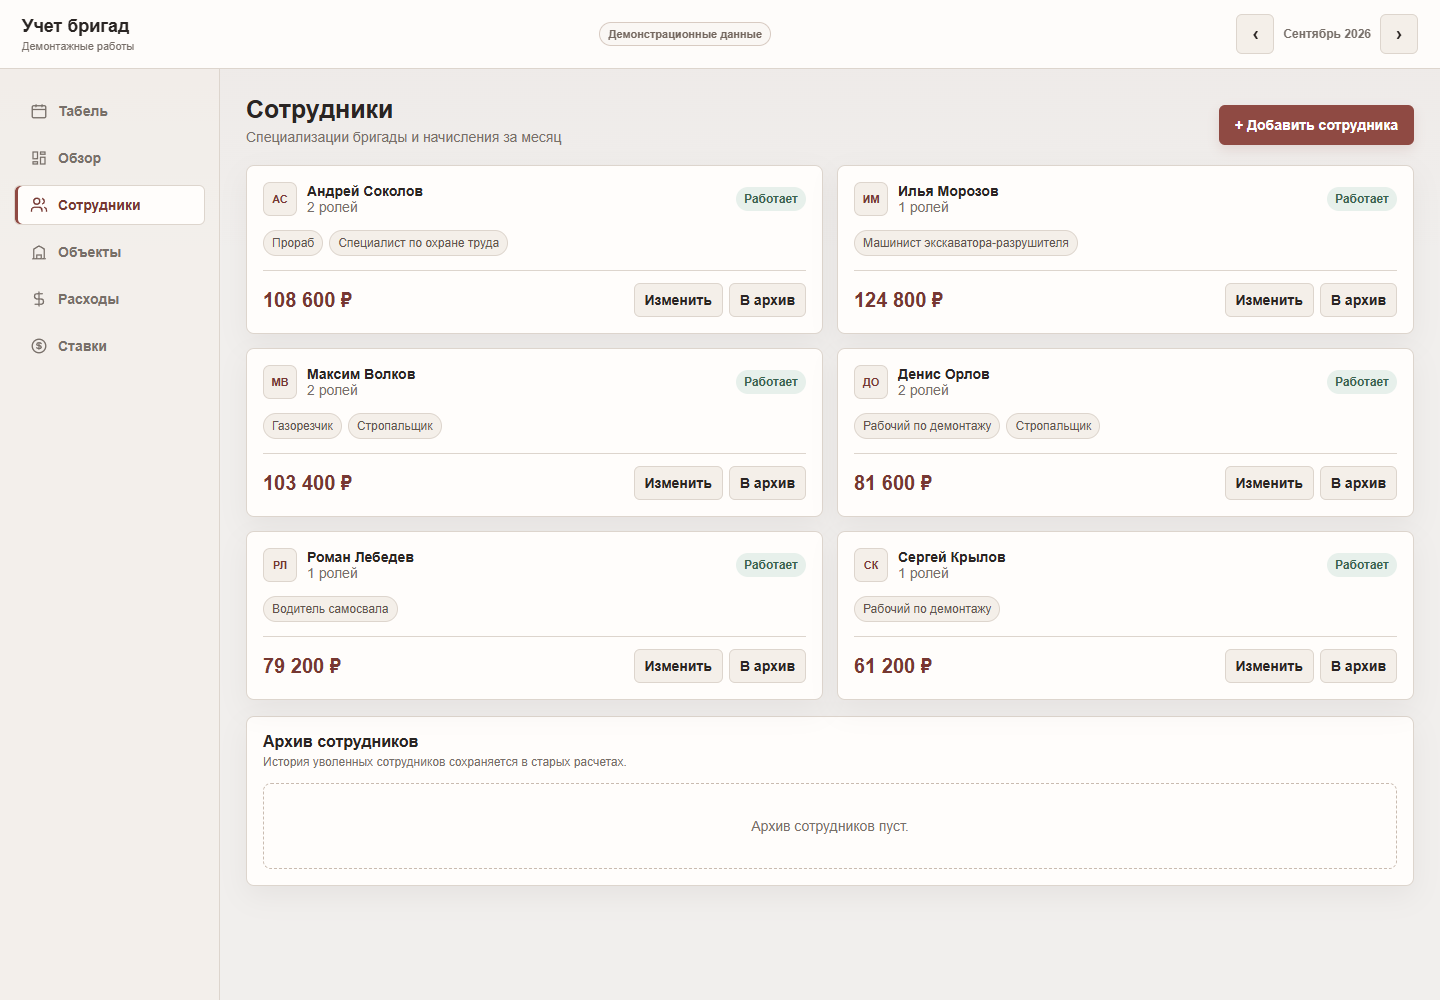Click the Демонстрационные данные badge
Viewport: 1440px width, 1000px height.
[685, 34]
